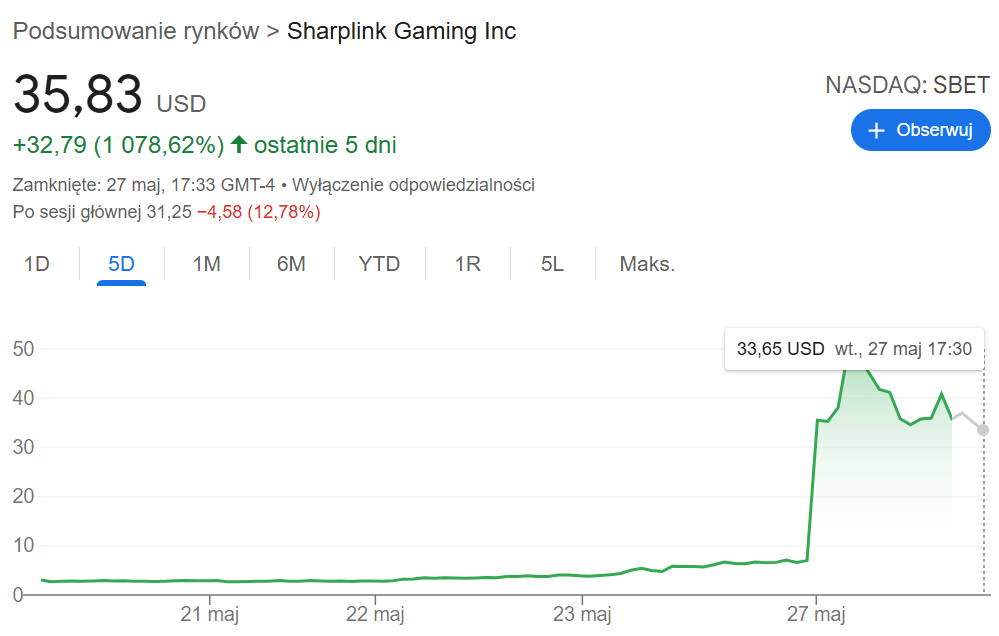Follow the stock with the Obserwuj button

[920, 131]
